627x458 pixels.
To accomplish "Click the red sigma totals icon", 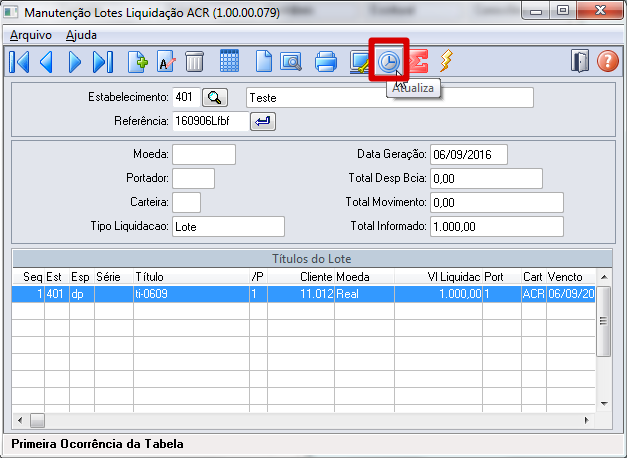I will tap(418, 61).
